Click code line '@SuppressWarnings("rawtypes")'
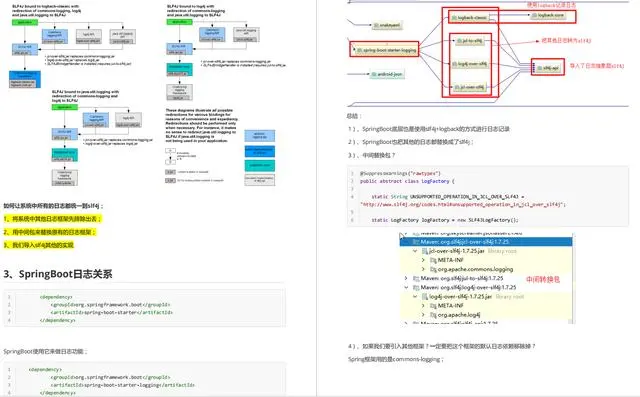Image resolution: width=640 pixels, height=397 pixels. [x=400, y=173]
